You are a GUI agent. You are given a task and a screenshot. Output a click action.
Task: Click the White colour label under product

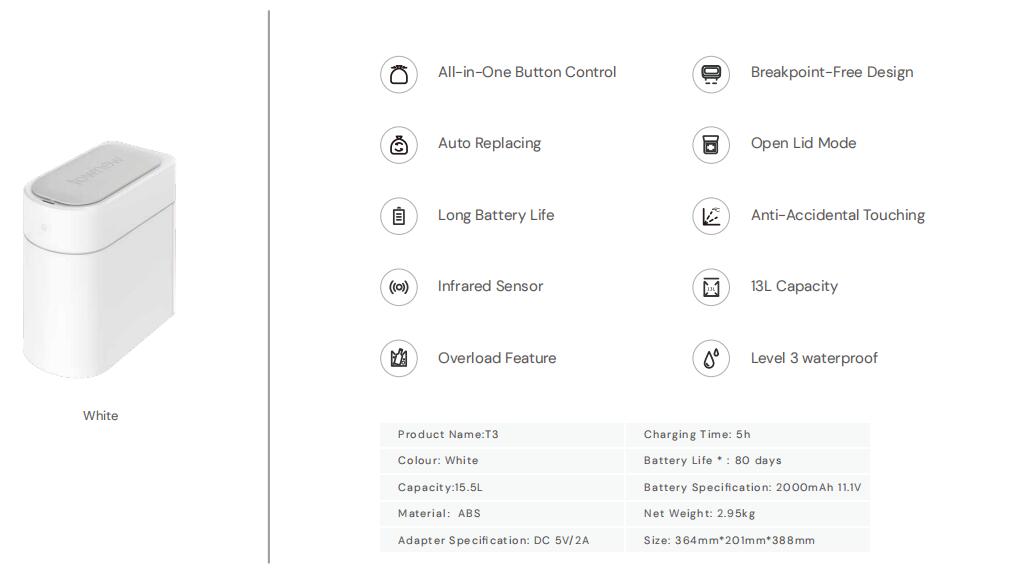[x=100, y=416]
